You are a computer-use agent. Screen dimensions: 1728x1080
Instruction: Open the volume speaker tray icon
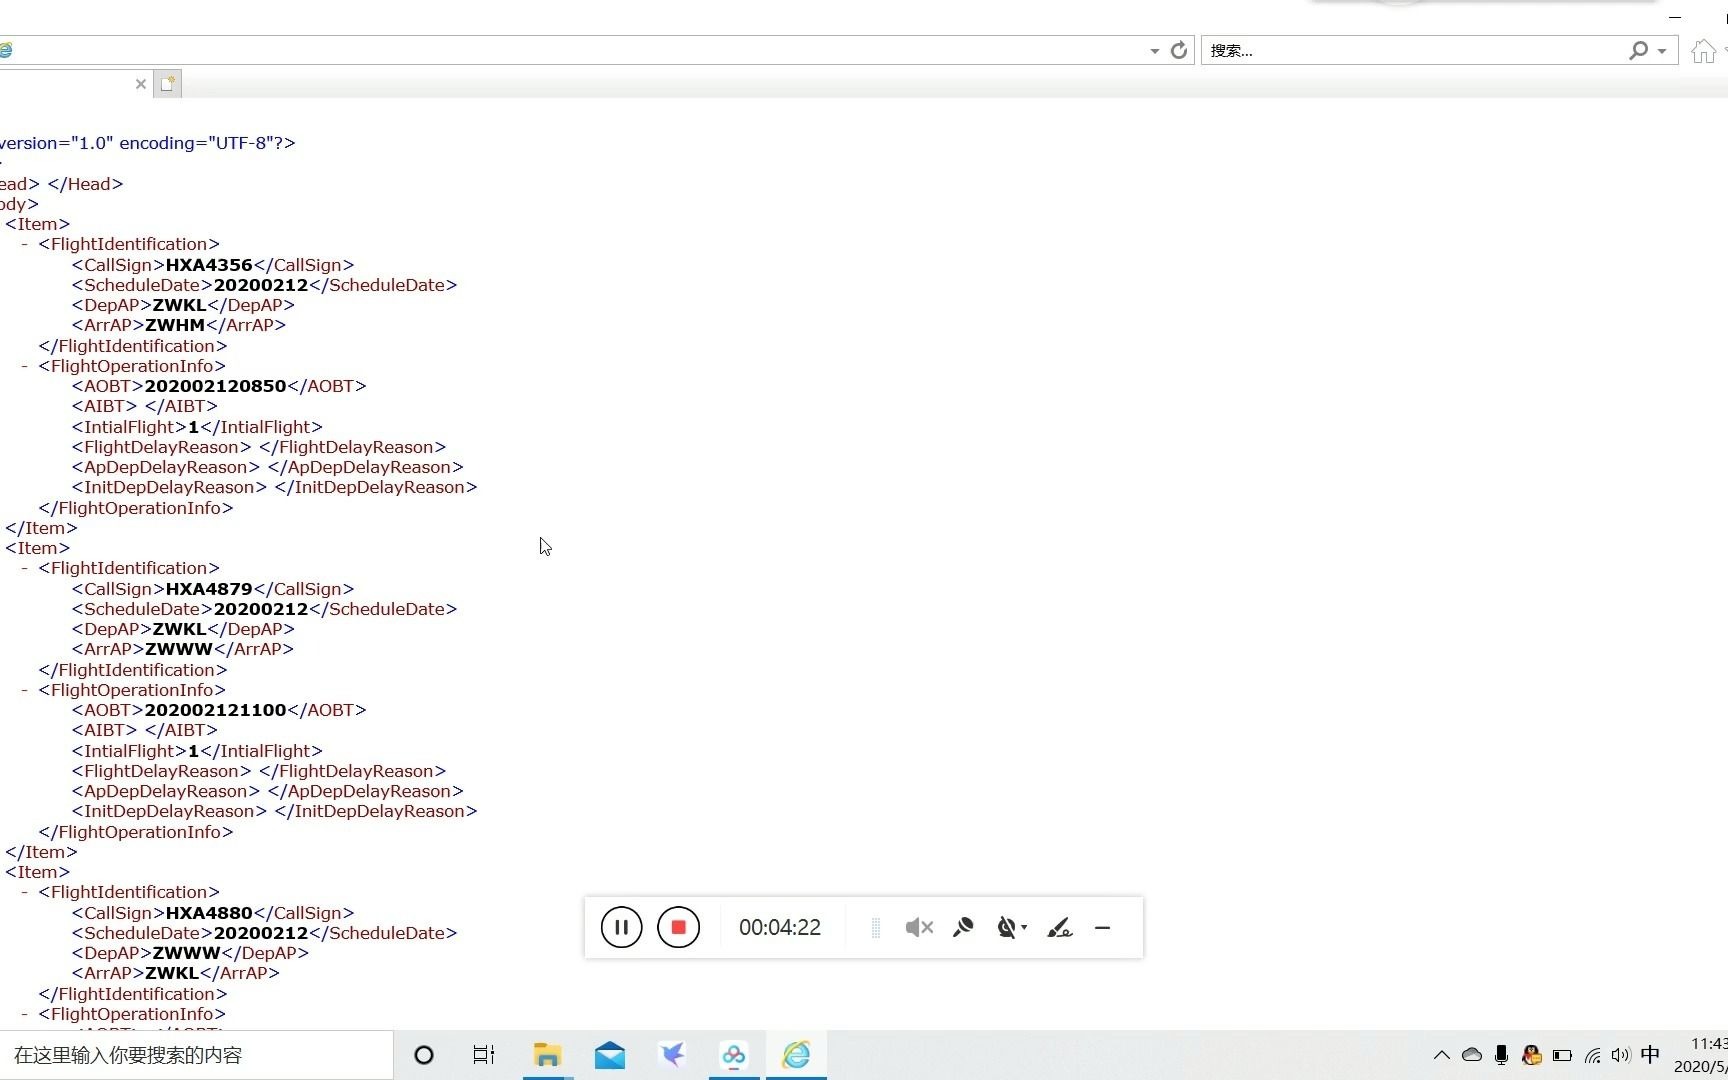pyautogui.click(x=1620, y=1055)
